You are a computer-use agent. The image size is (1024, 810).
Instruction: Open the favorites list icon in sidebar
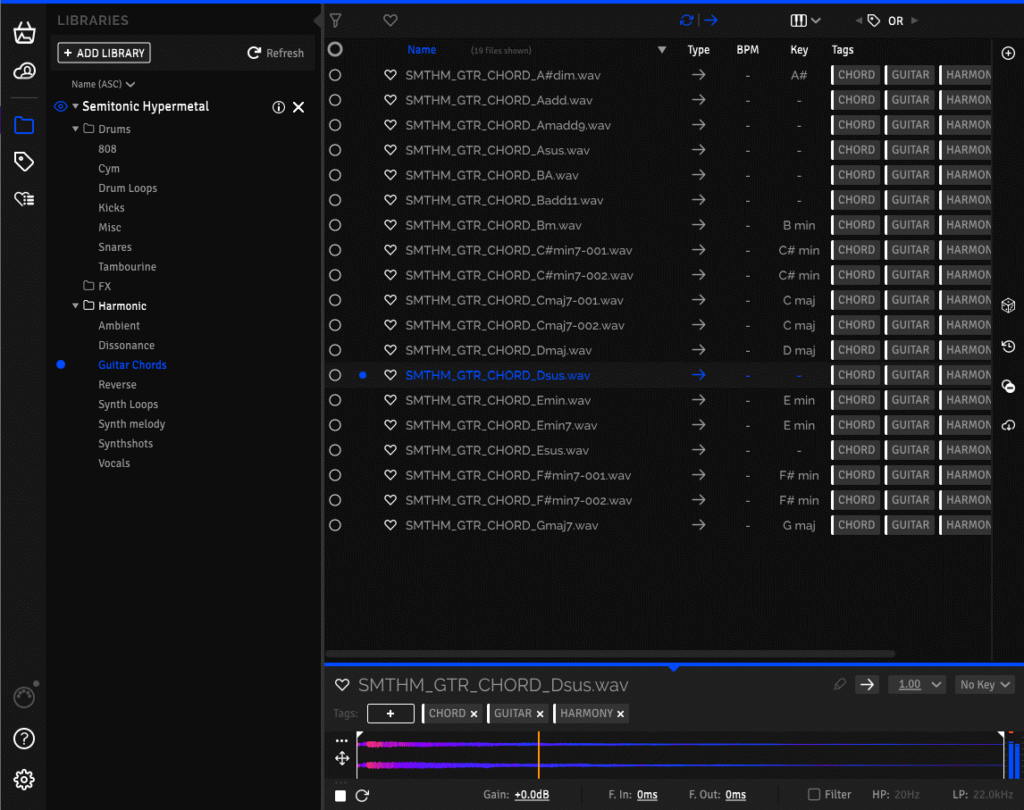[x=24, y=199]
